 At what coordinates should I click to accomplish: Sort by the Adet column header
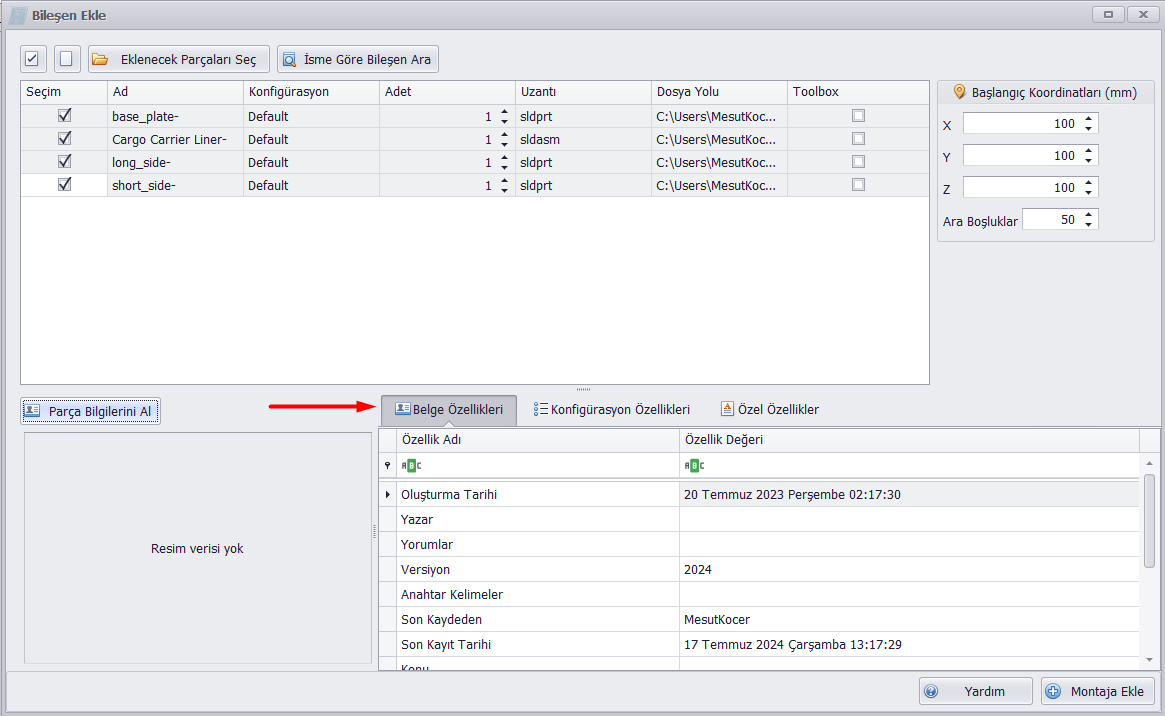coord(447,92)
